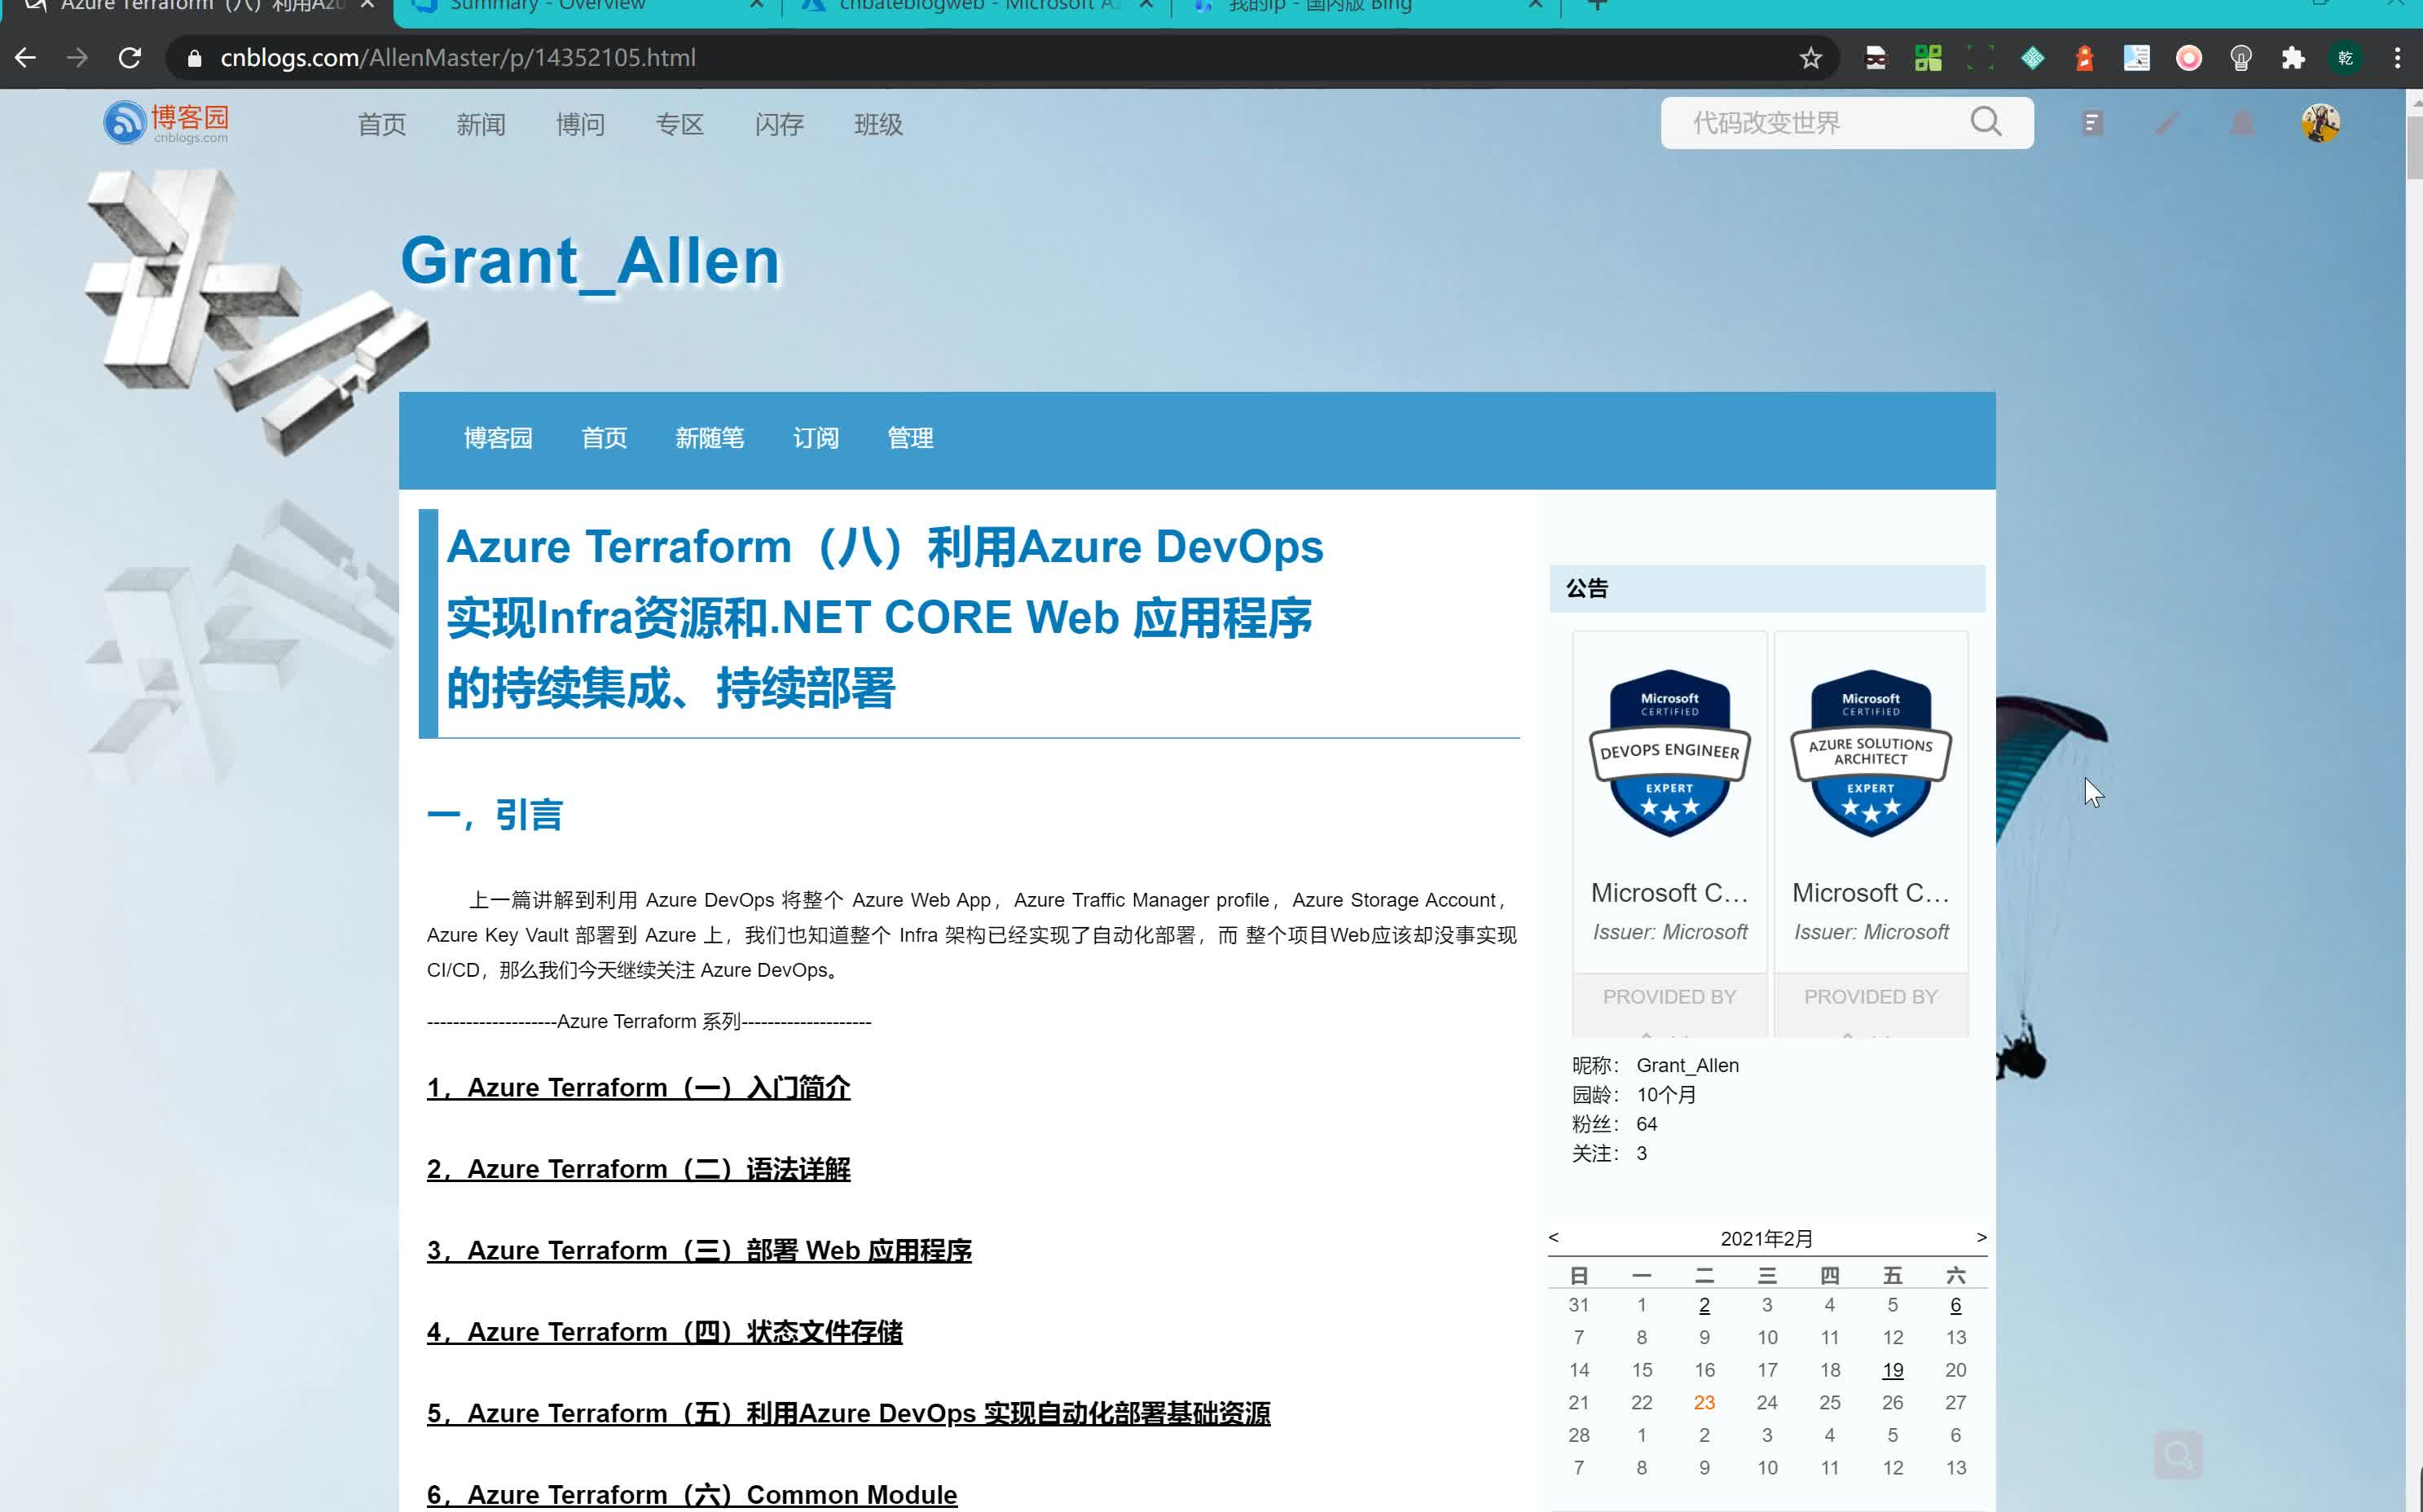Viewport: 2423px width, 1512px height.
Task: Click the 园龄 value 10个月
Action: tap(1666, 1094)
